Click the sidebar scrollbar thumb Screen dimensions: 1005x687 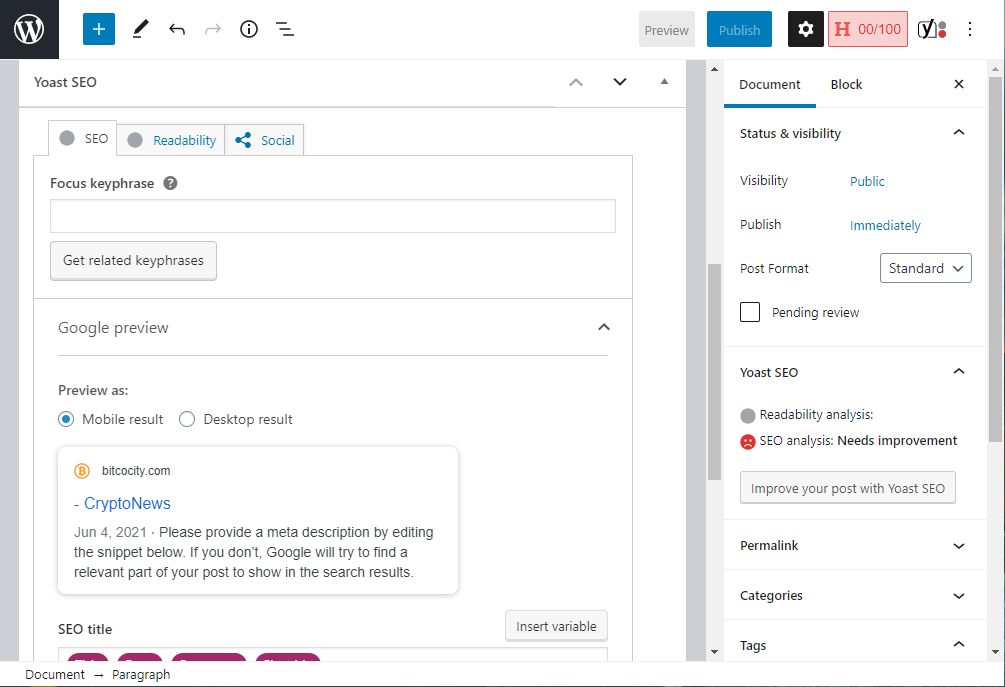click(x=995, y=260)
